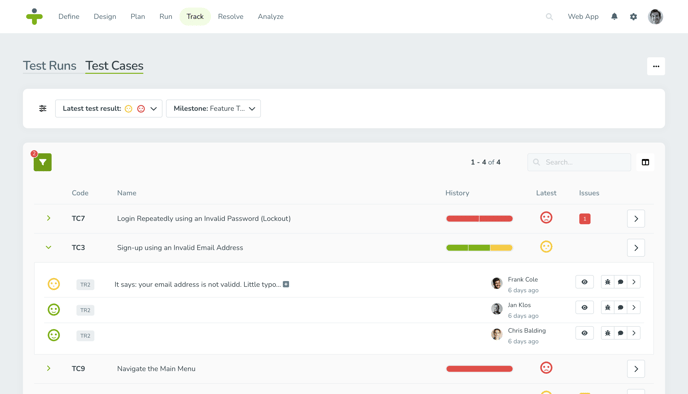The image size is (688, 394).
Task: Go to the Analyze menu
Action: 270,17
